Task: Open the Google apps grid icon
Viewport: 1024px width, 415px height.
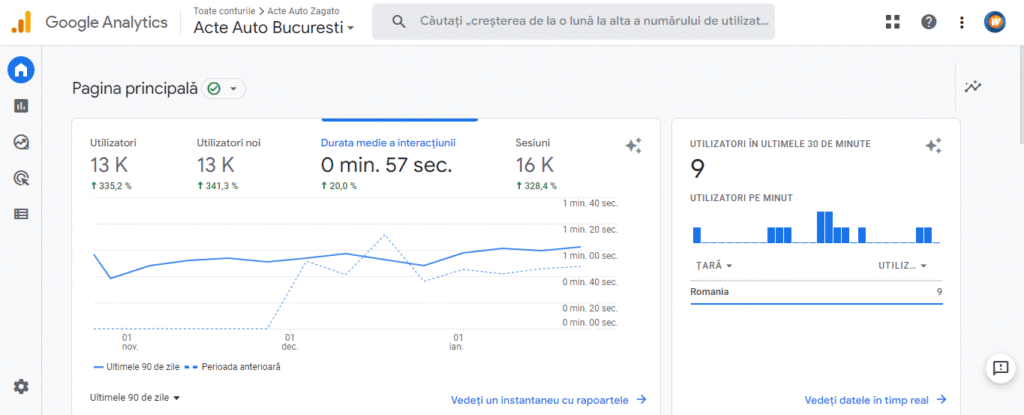Action: 892,22
